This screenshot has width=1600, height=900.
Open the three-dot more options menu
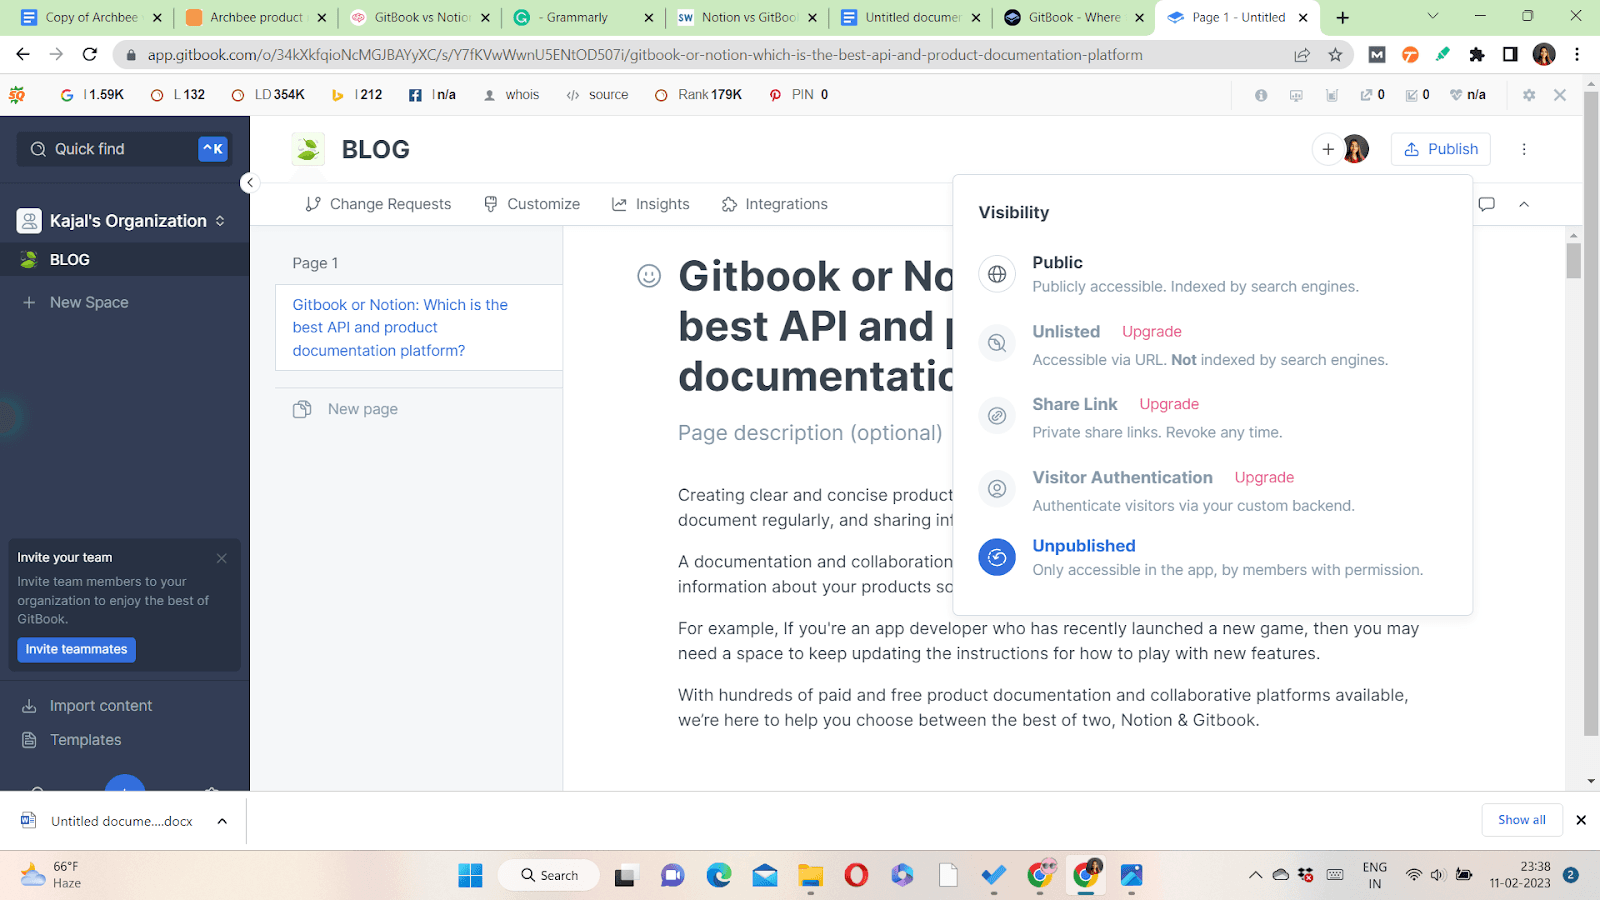pos(1524,149)
